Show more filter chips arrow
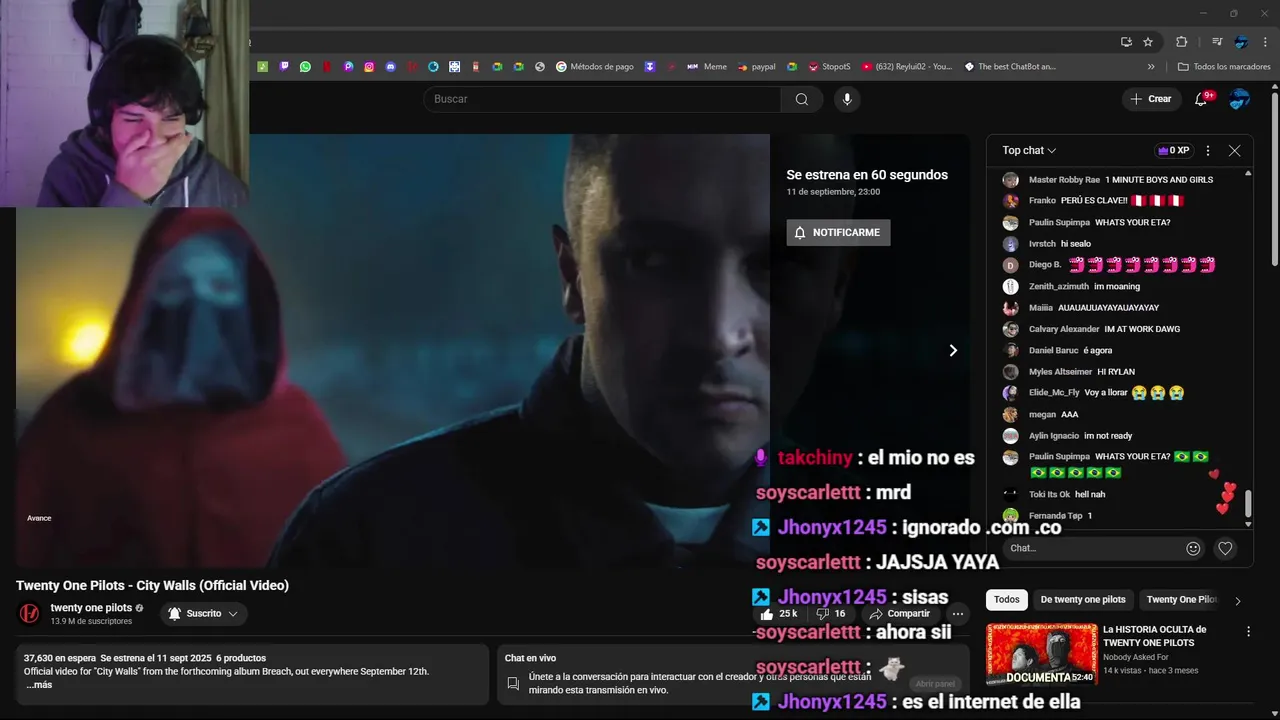 [x=1237, y=601]
